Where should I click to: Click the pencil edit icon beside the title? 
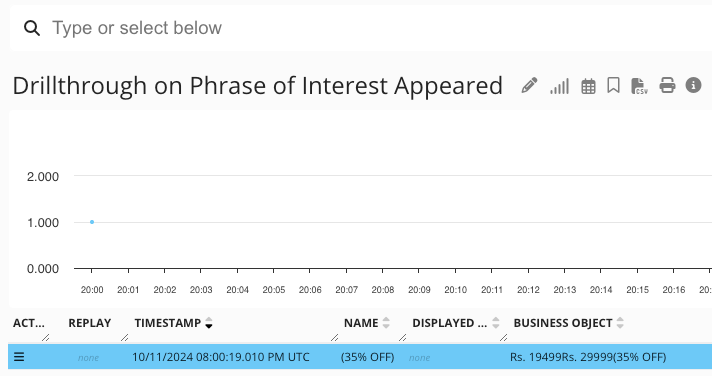529,85
